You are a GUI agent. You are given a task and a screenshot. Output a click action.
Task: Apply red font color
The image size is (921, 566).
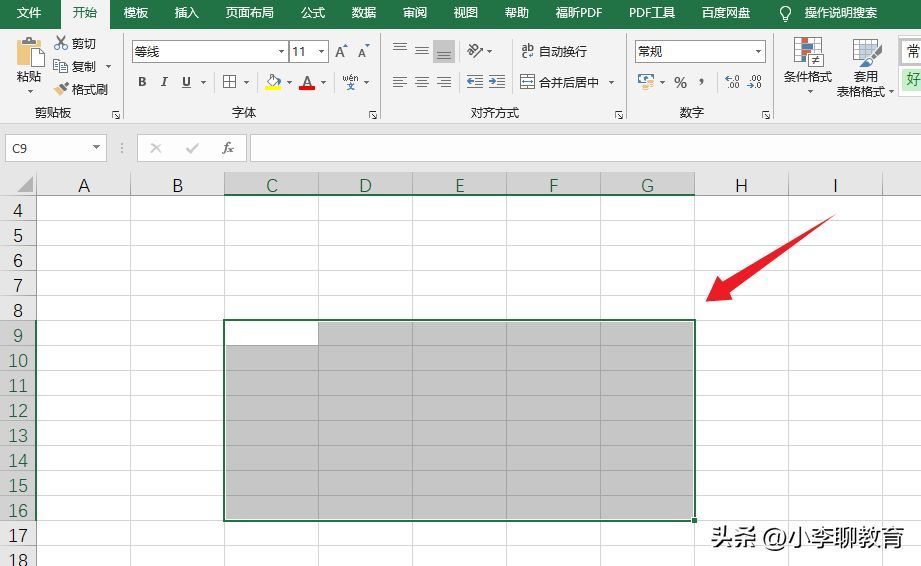point(307,82)
